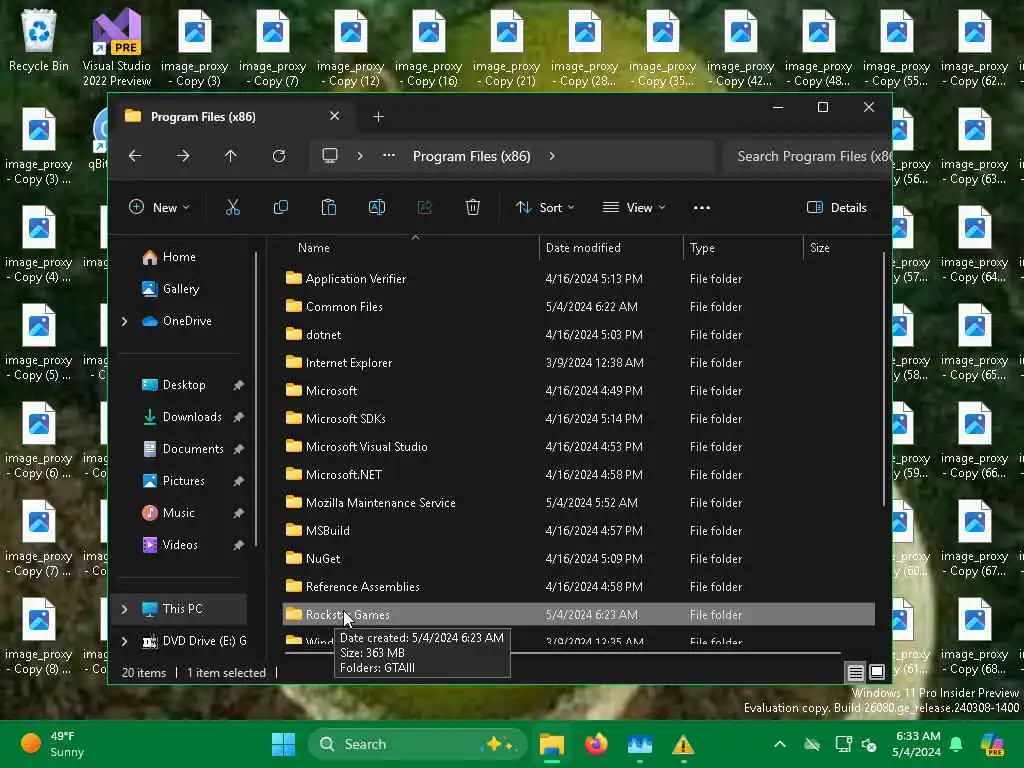Click the taskbar Search box

418,744
